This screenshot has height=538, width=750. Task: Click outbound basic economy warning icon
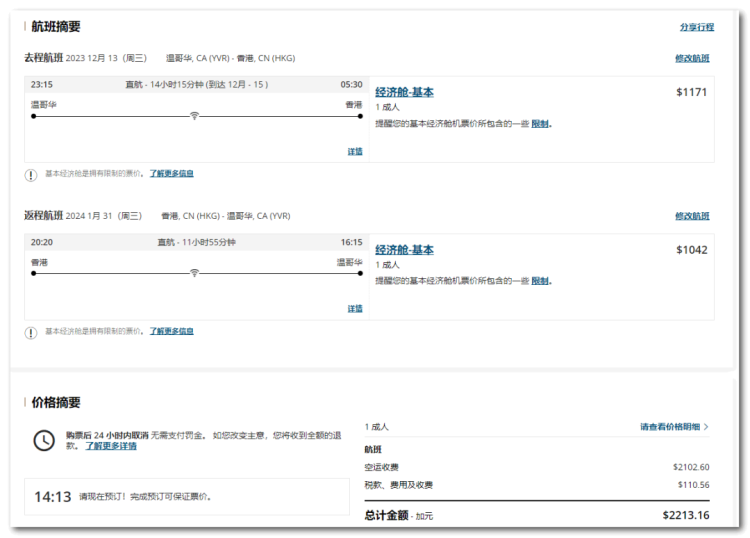coord(31,174)
